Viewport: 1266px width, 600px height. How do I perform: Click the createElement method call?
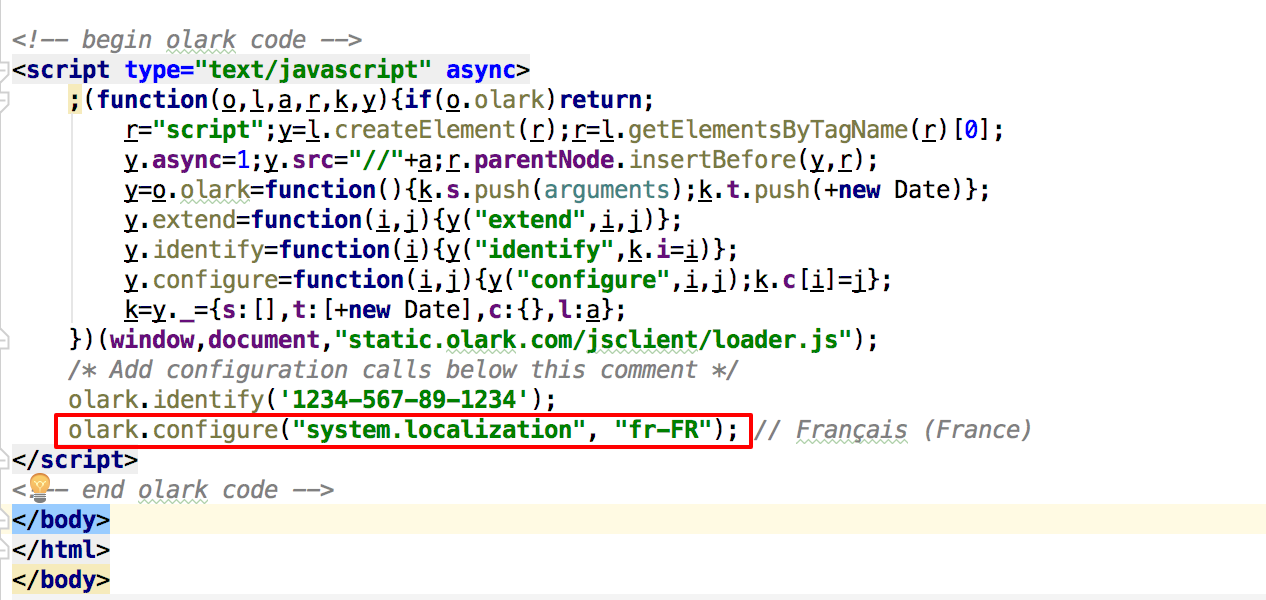[424, 130]
